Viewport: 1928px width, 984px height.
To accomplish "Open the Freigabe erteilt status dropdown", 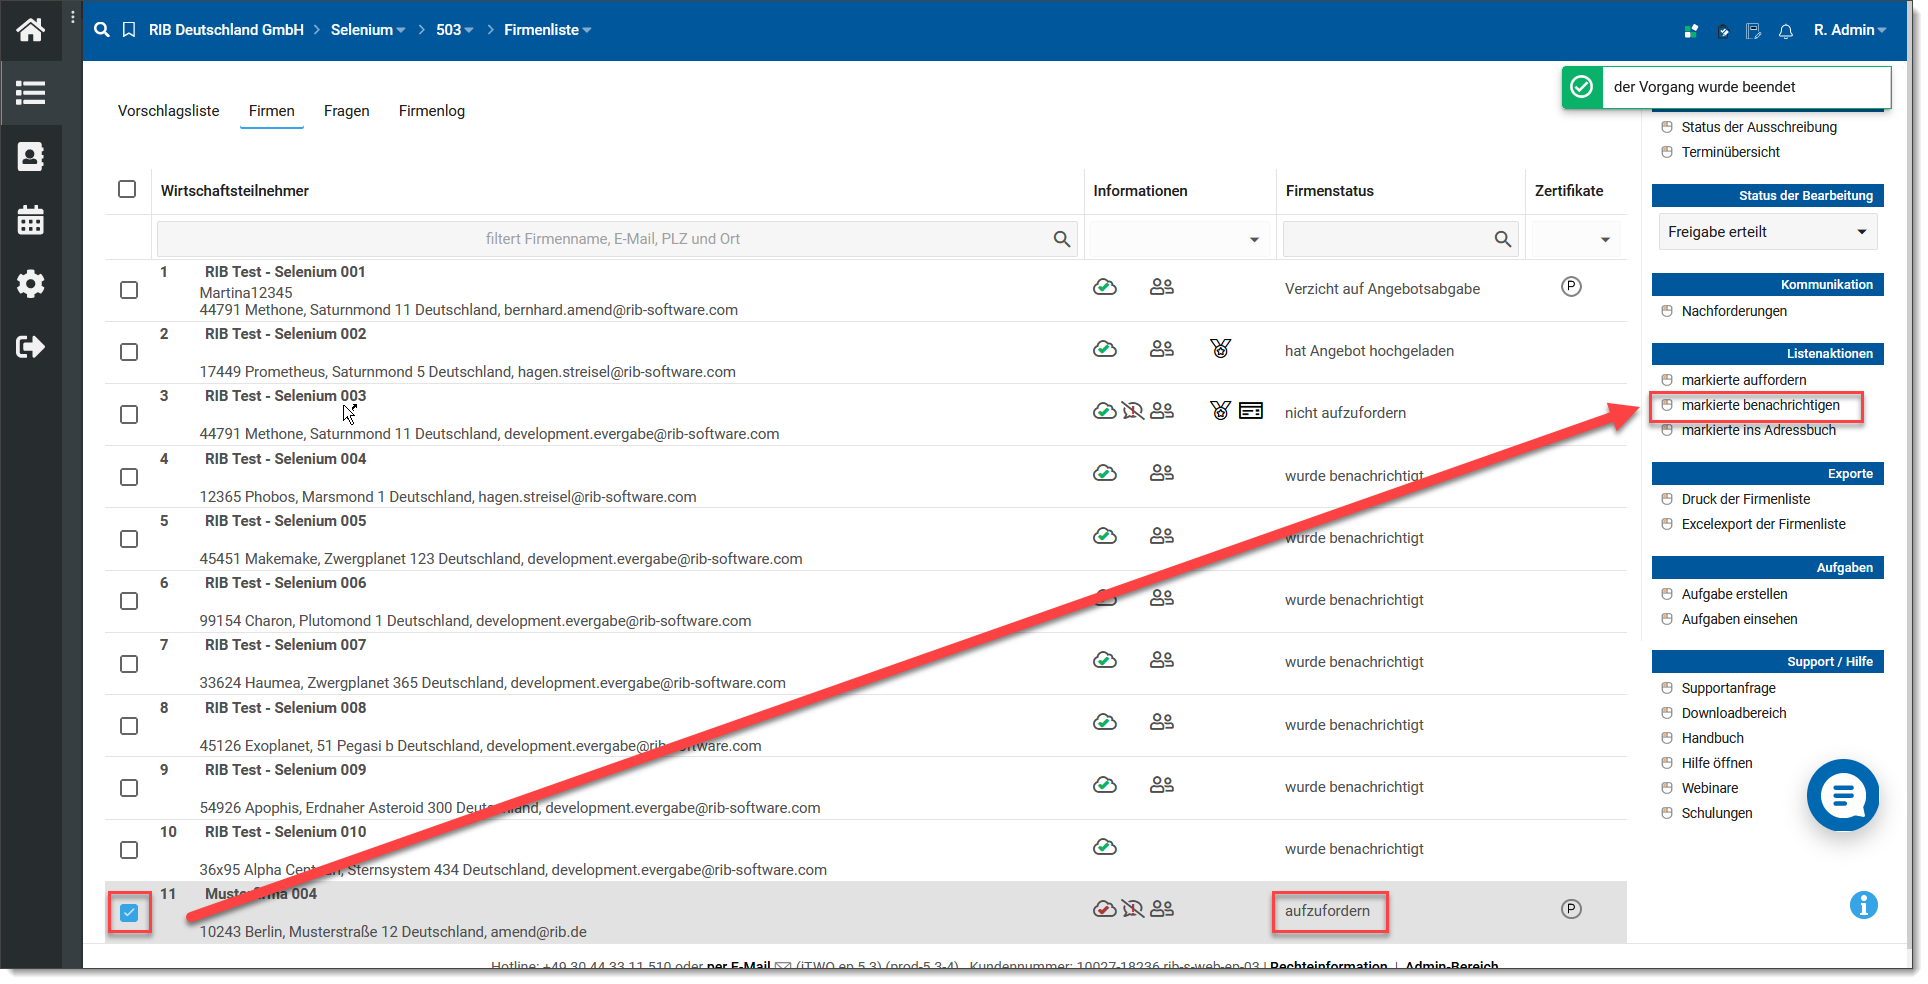I will 1768,232.
